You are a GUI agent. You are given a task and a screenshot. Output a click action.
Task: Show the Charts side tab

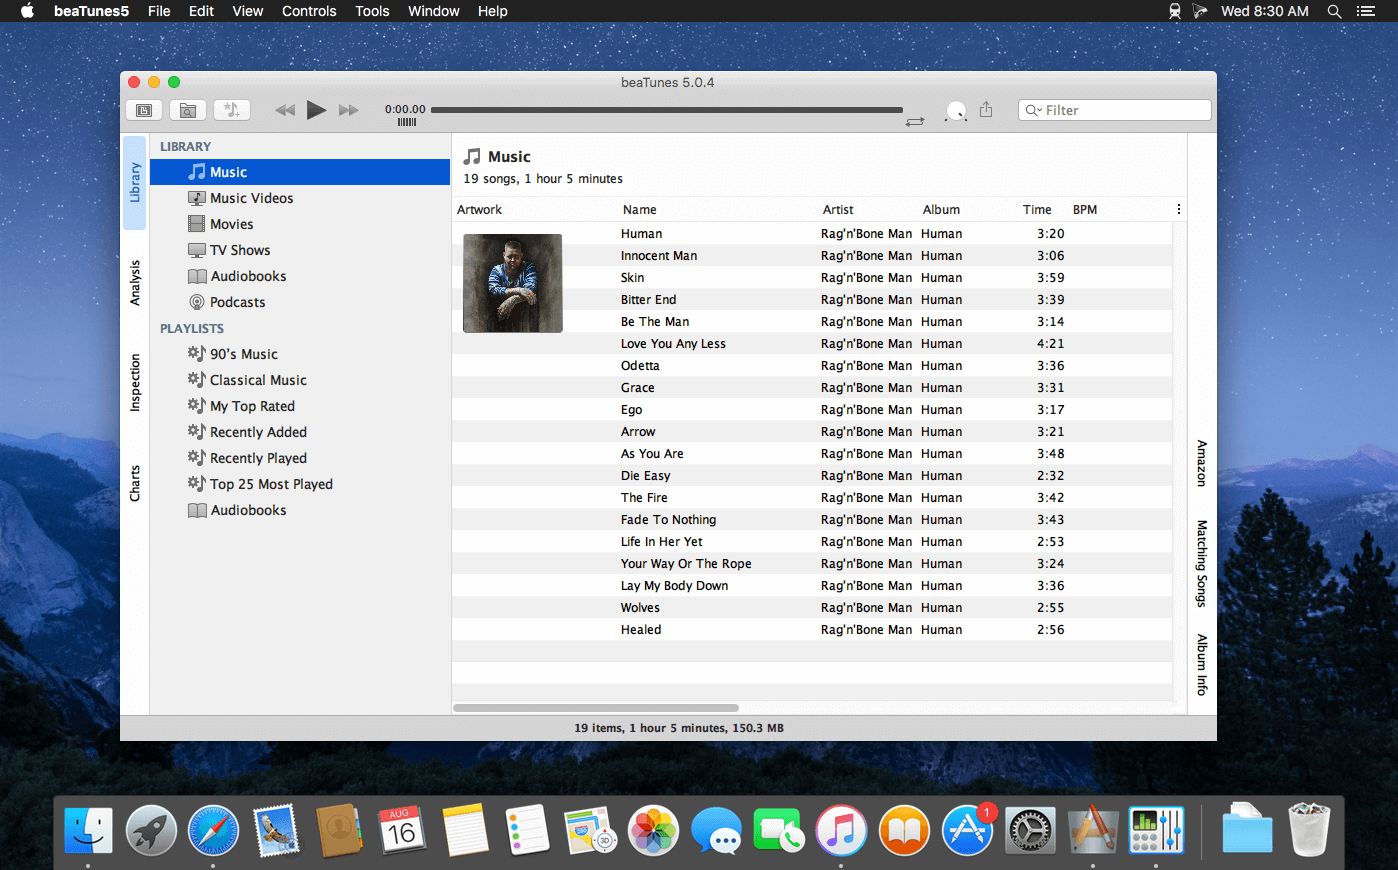pos(135,483)
